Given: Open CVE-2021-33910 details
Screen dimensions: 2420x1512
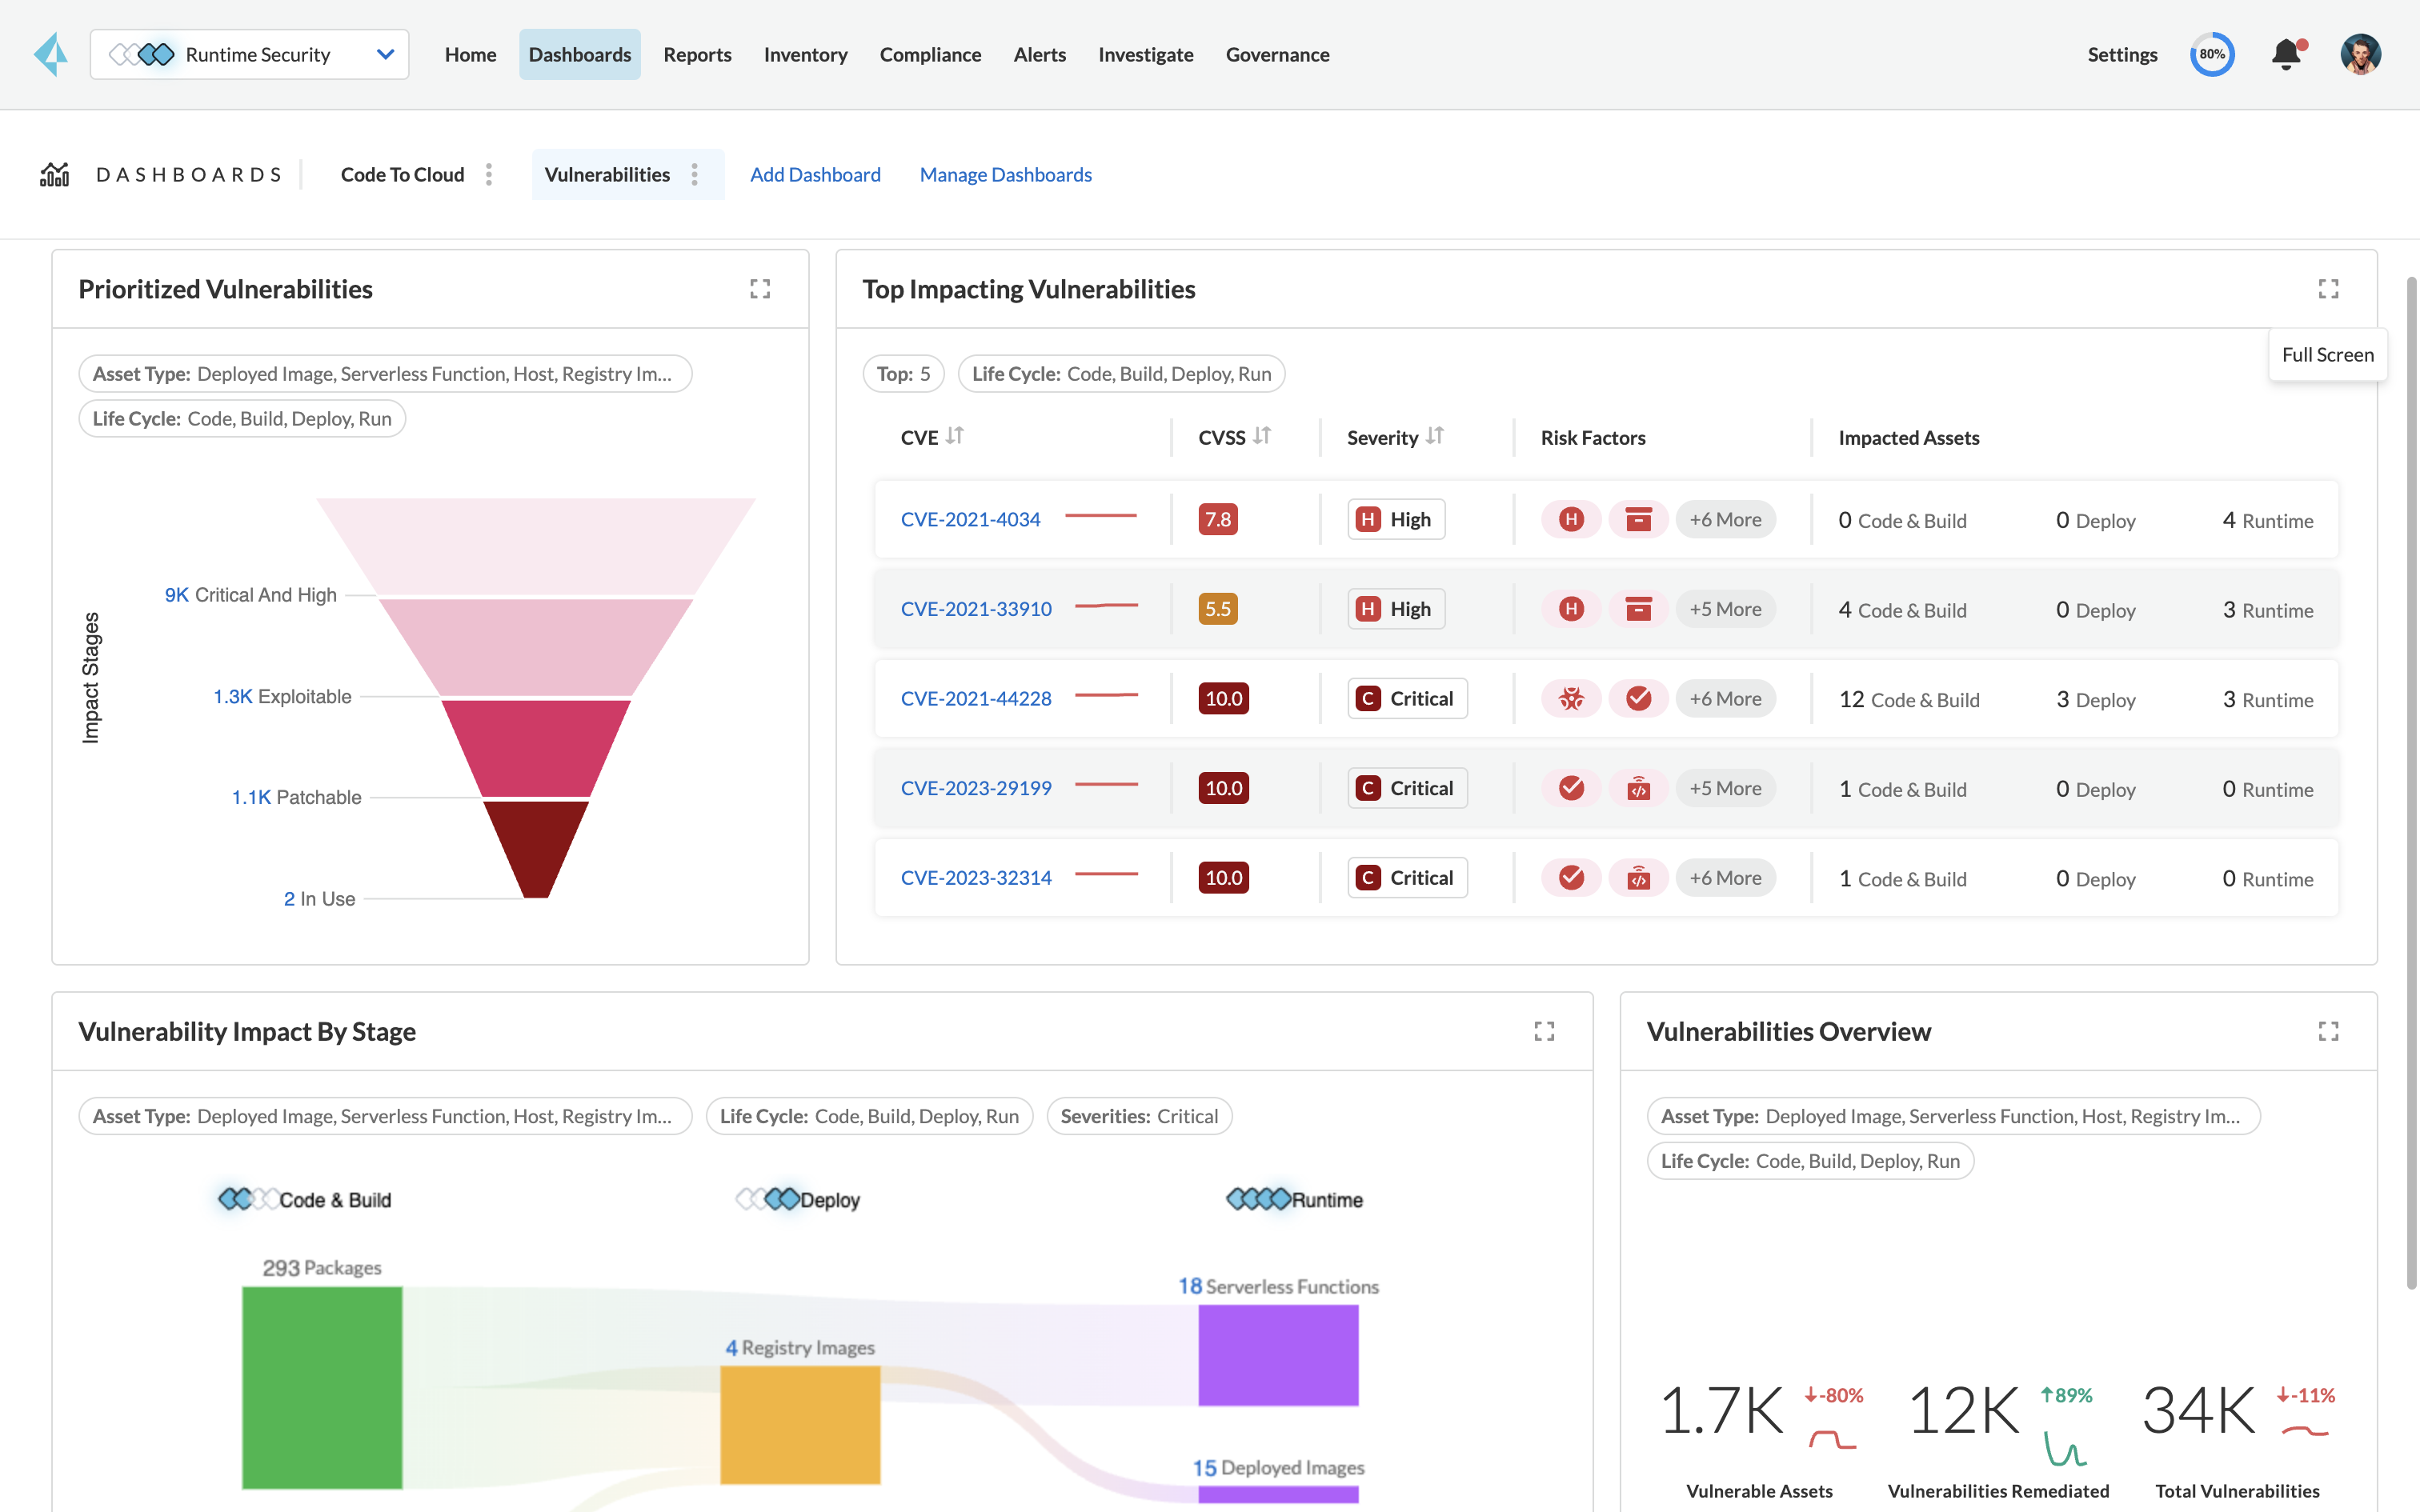Looking at the screenshot, I should 976,608.
